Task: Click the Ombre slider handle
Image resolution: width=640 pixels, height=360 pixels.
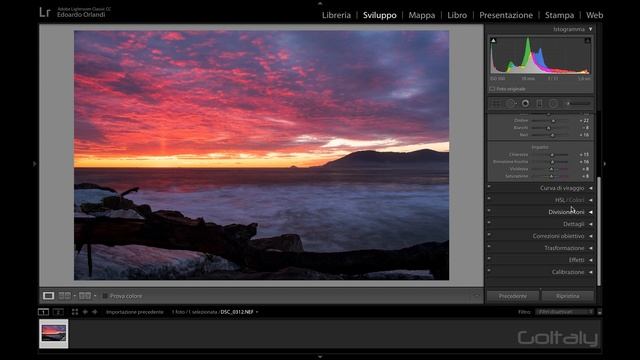Action: (x=553, y=121)
